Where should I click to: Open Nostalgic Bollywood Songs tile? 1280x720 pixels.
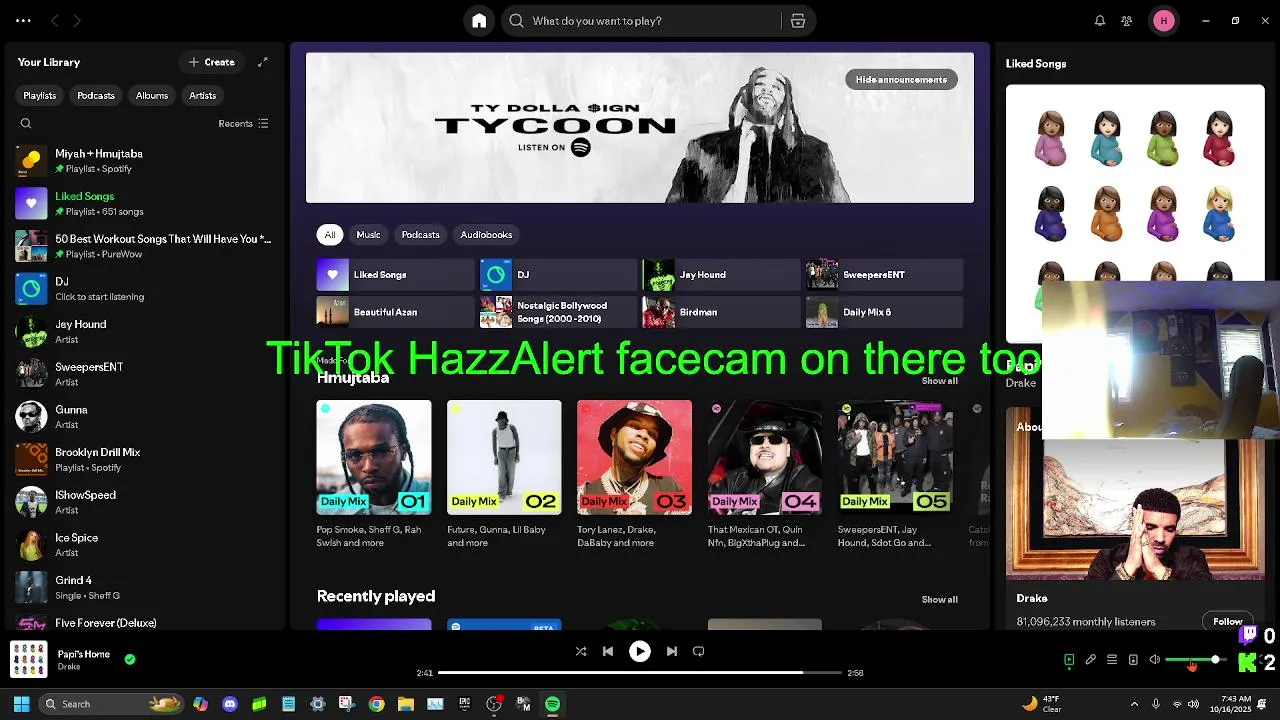(558, 312)
